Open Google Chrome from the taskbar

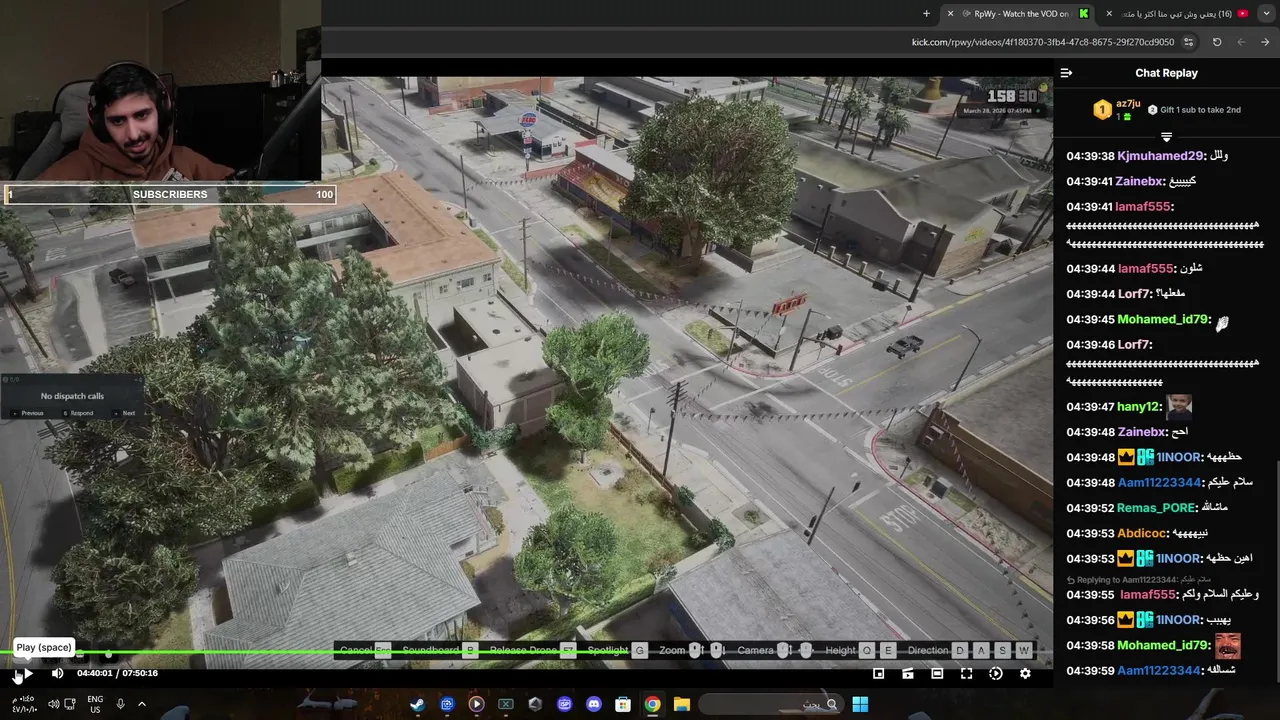click(x=652, y=704)
